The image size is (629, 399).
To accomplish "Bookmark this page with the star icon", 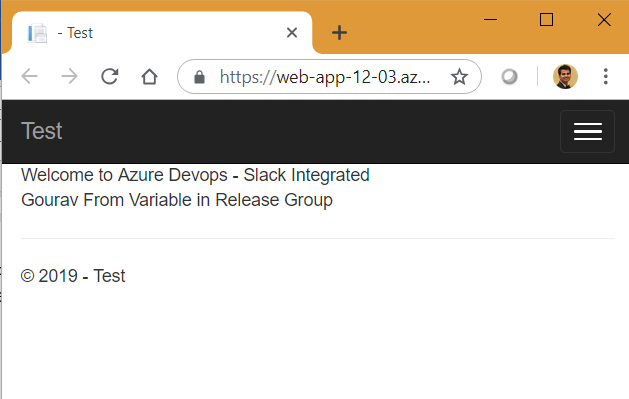I will click(459, 77).
